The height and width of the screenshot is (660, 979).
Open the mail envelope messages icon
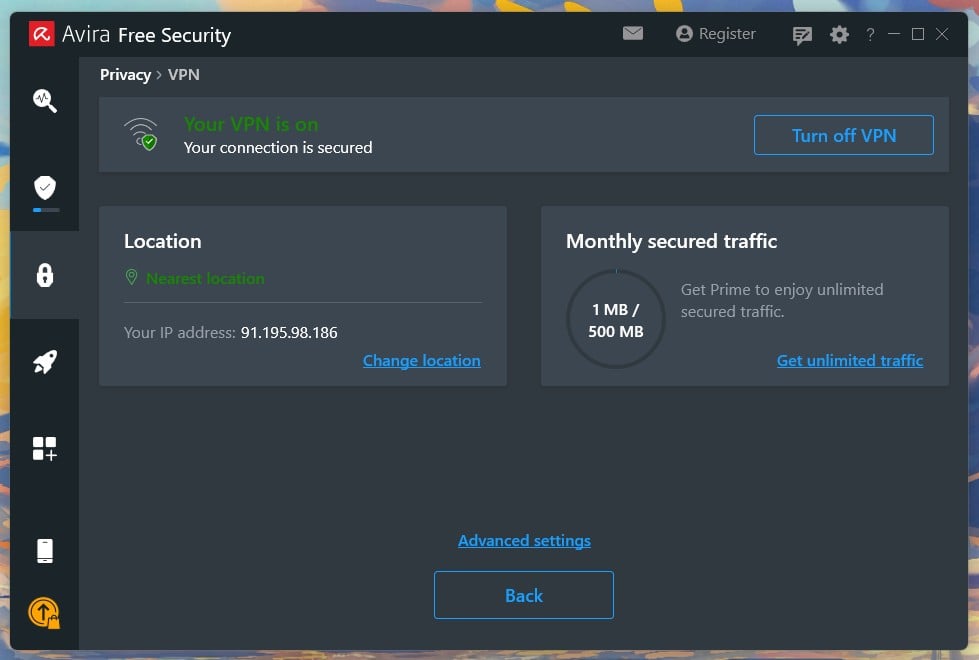click(632, 33)
